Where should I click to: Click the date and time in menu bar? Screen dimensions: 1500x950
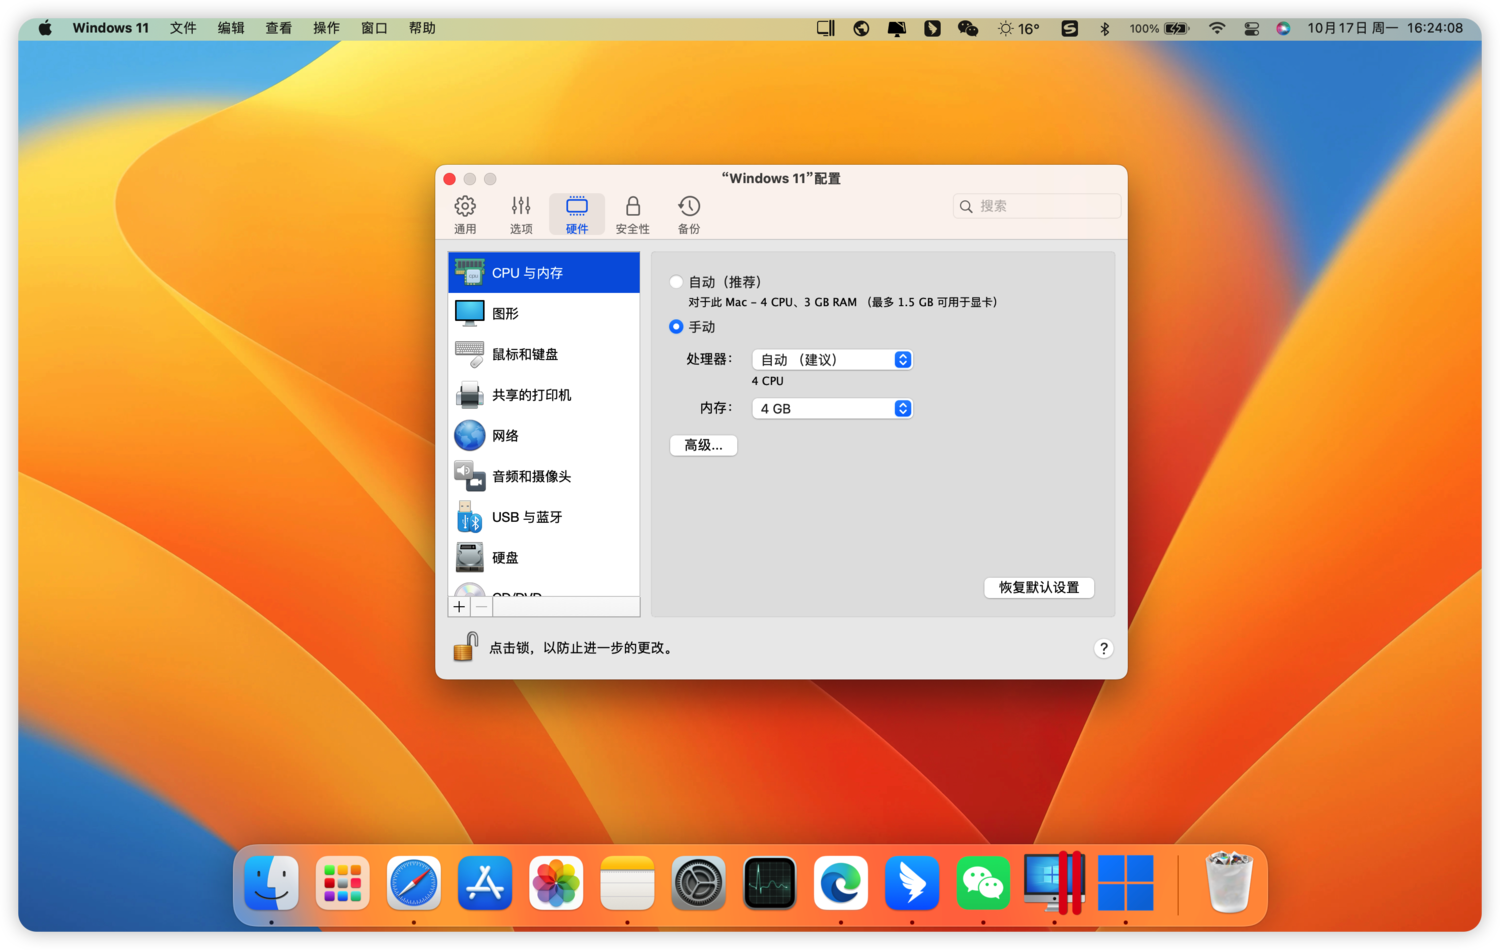tap(1385, 28)
